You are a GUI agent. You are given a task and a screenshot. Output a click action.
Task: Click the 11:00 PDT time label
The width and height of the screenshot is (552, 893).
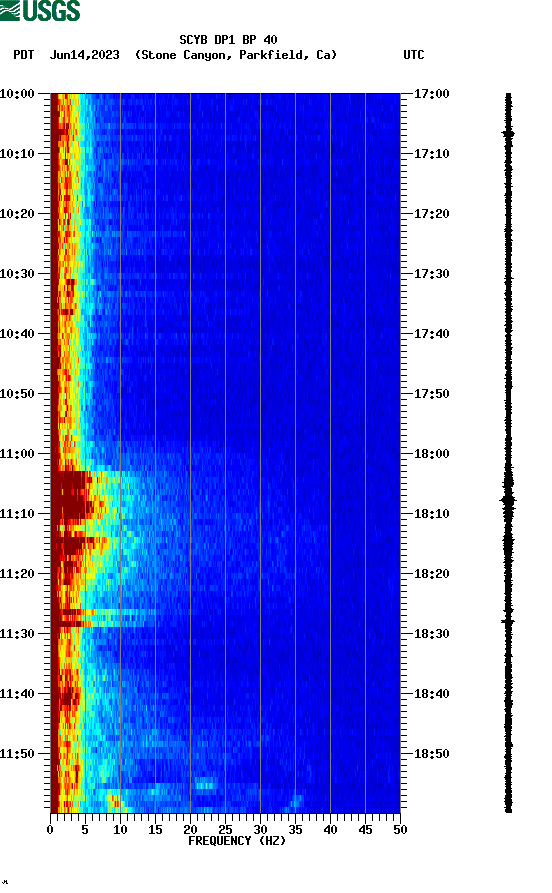pyautogui.click(x=17, y=453)
